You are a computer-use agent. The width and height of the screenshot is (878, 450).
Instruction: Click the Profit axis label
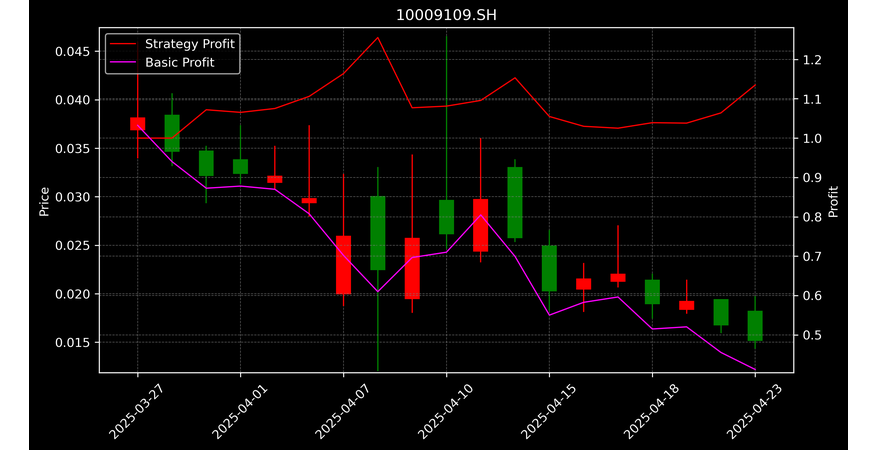[x=833, y=201]
